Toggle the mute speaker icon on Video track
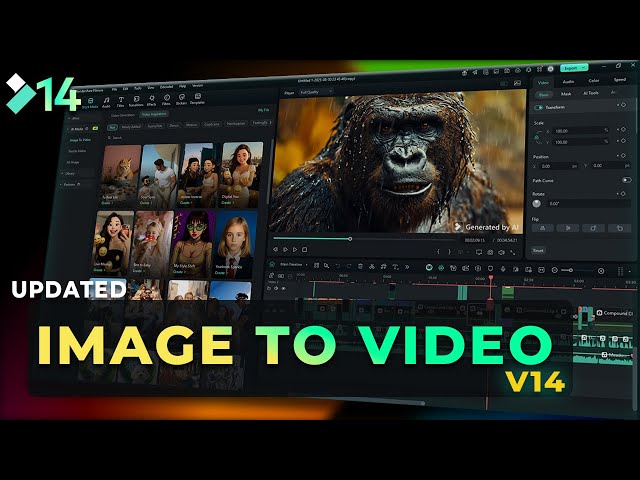640x480 pixels. point(276,288)
